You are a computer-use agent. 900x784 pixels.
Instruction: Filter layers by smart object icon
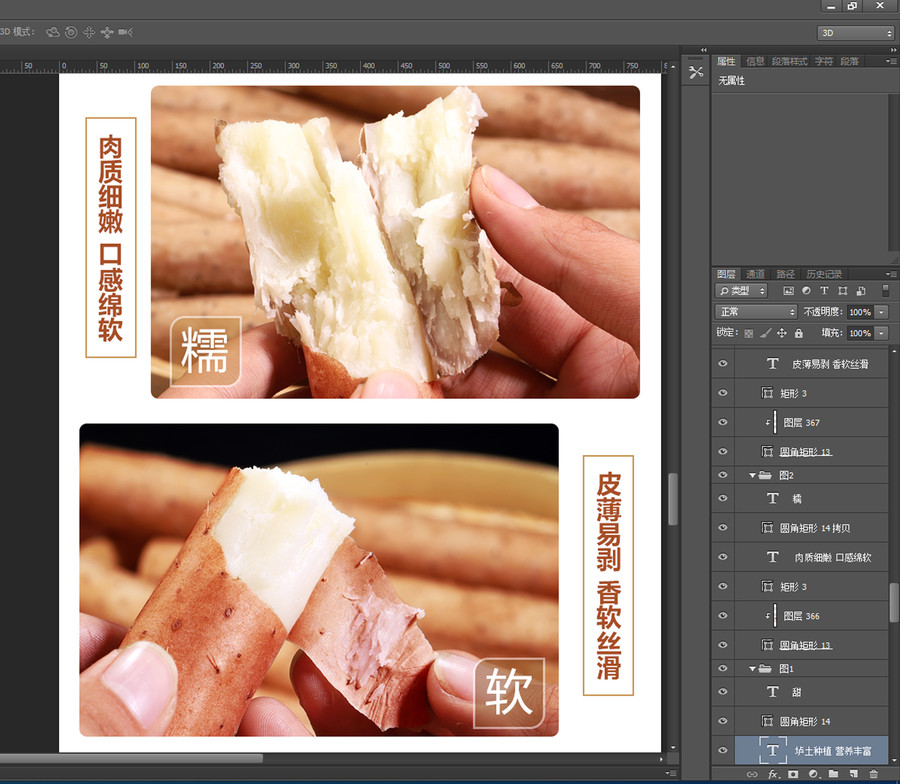click(x=860, y=291)
